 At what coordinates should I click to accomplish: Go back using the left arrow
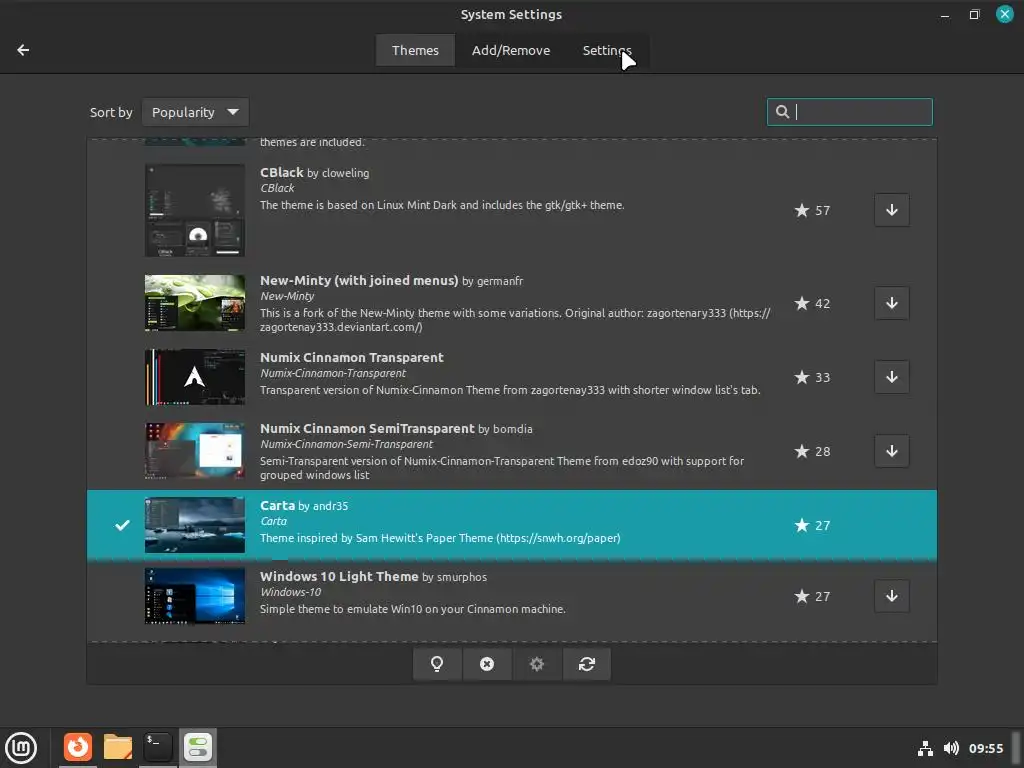coord(23,50)
